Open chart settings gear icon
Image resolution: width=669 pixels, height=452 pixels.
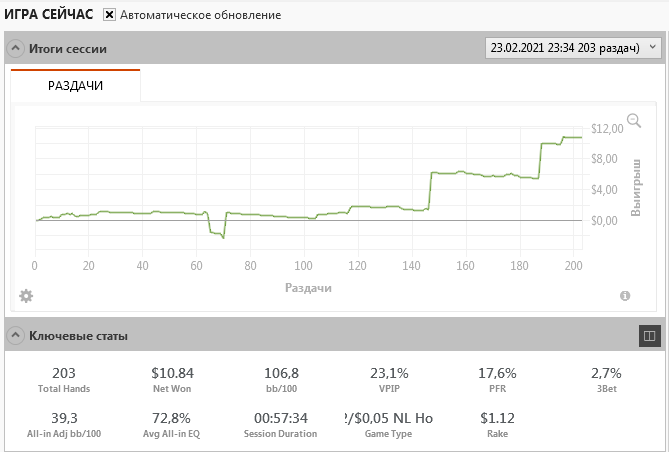(x=26, y=296)
